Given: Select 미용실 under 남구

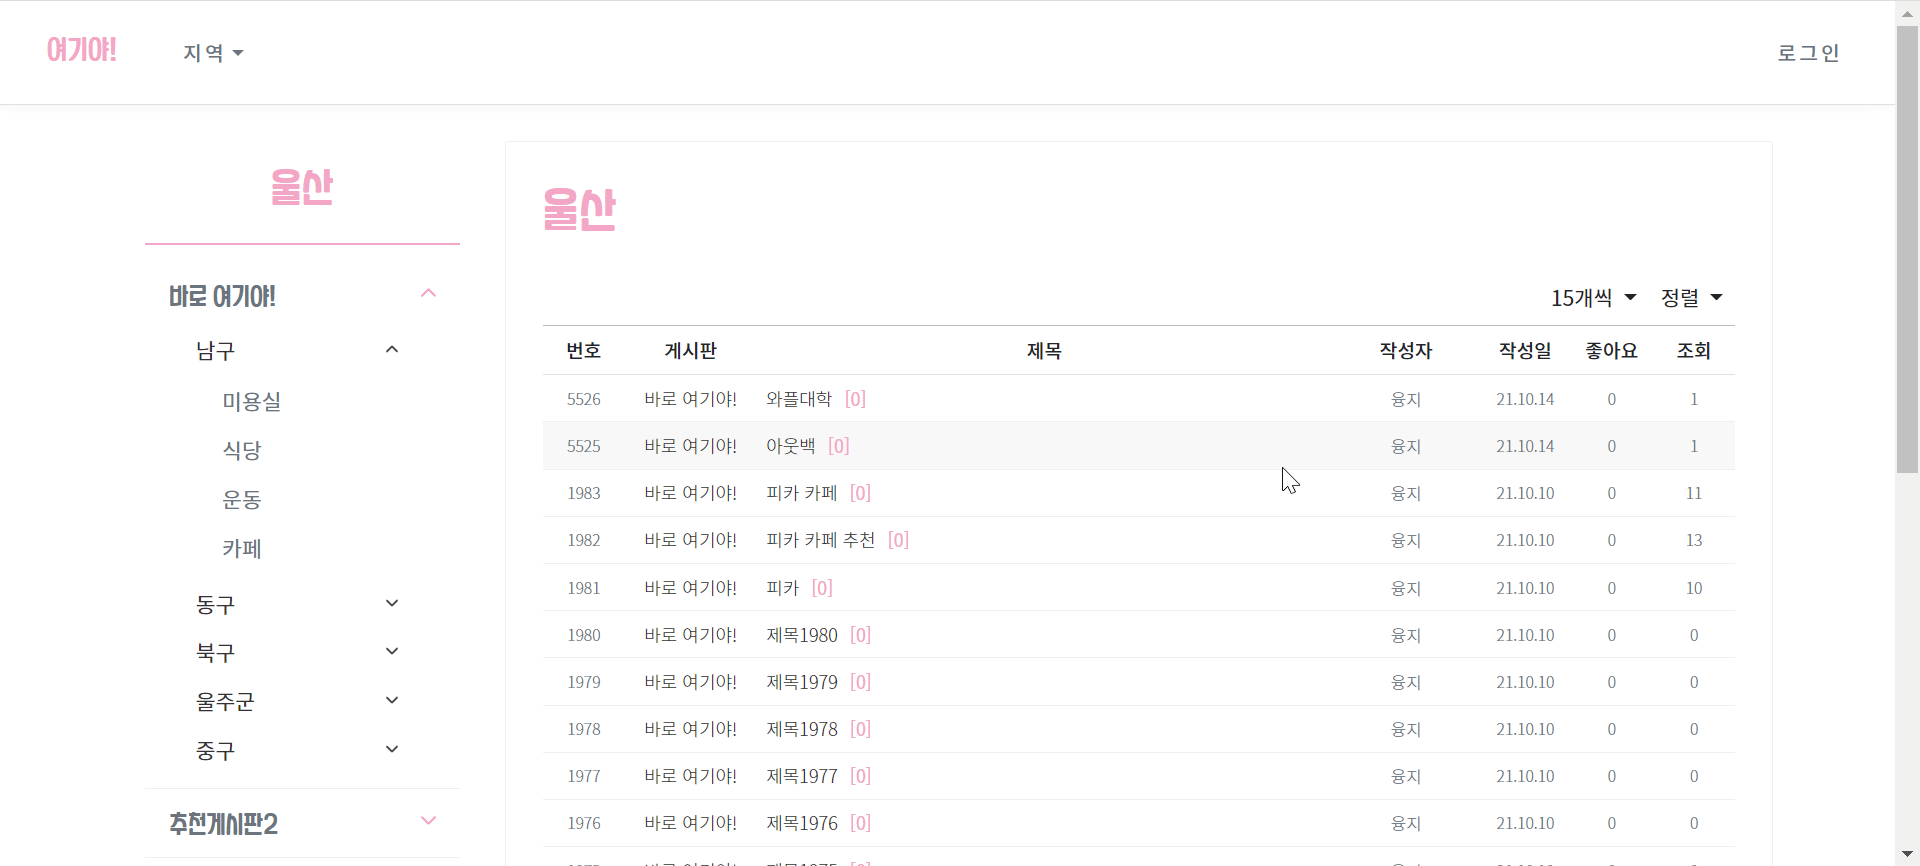Looking at the screenshot, I should click(x=251, y=401).
